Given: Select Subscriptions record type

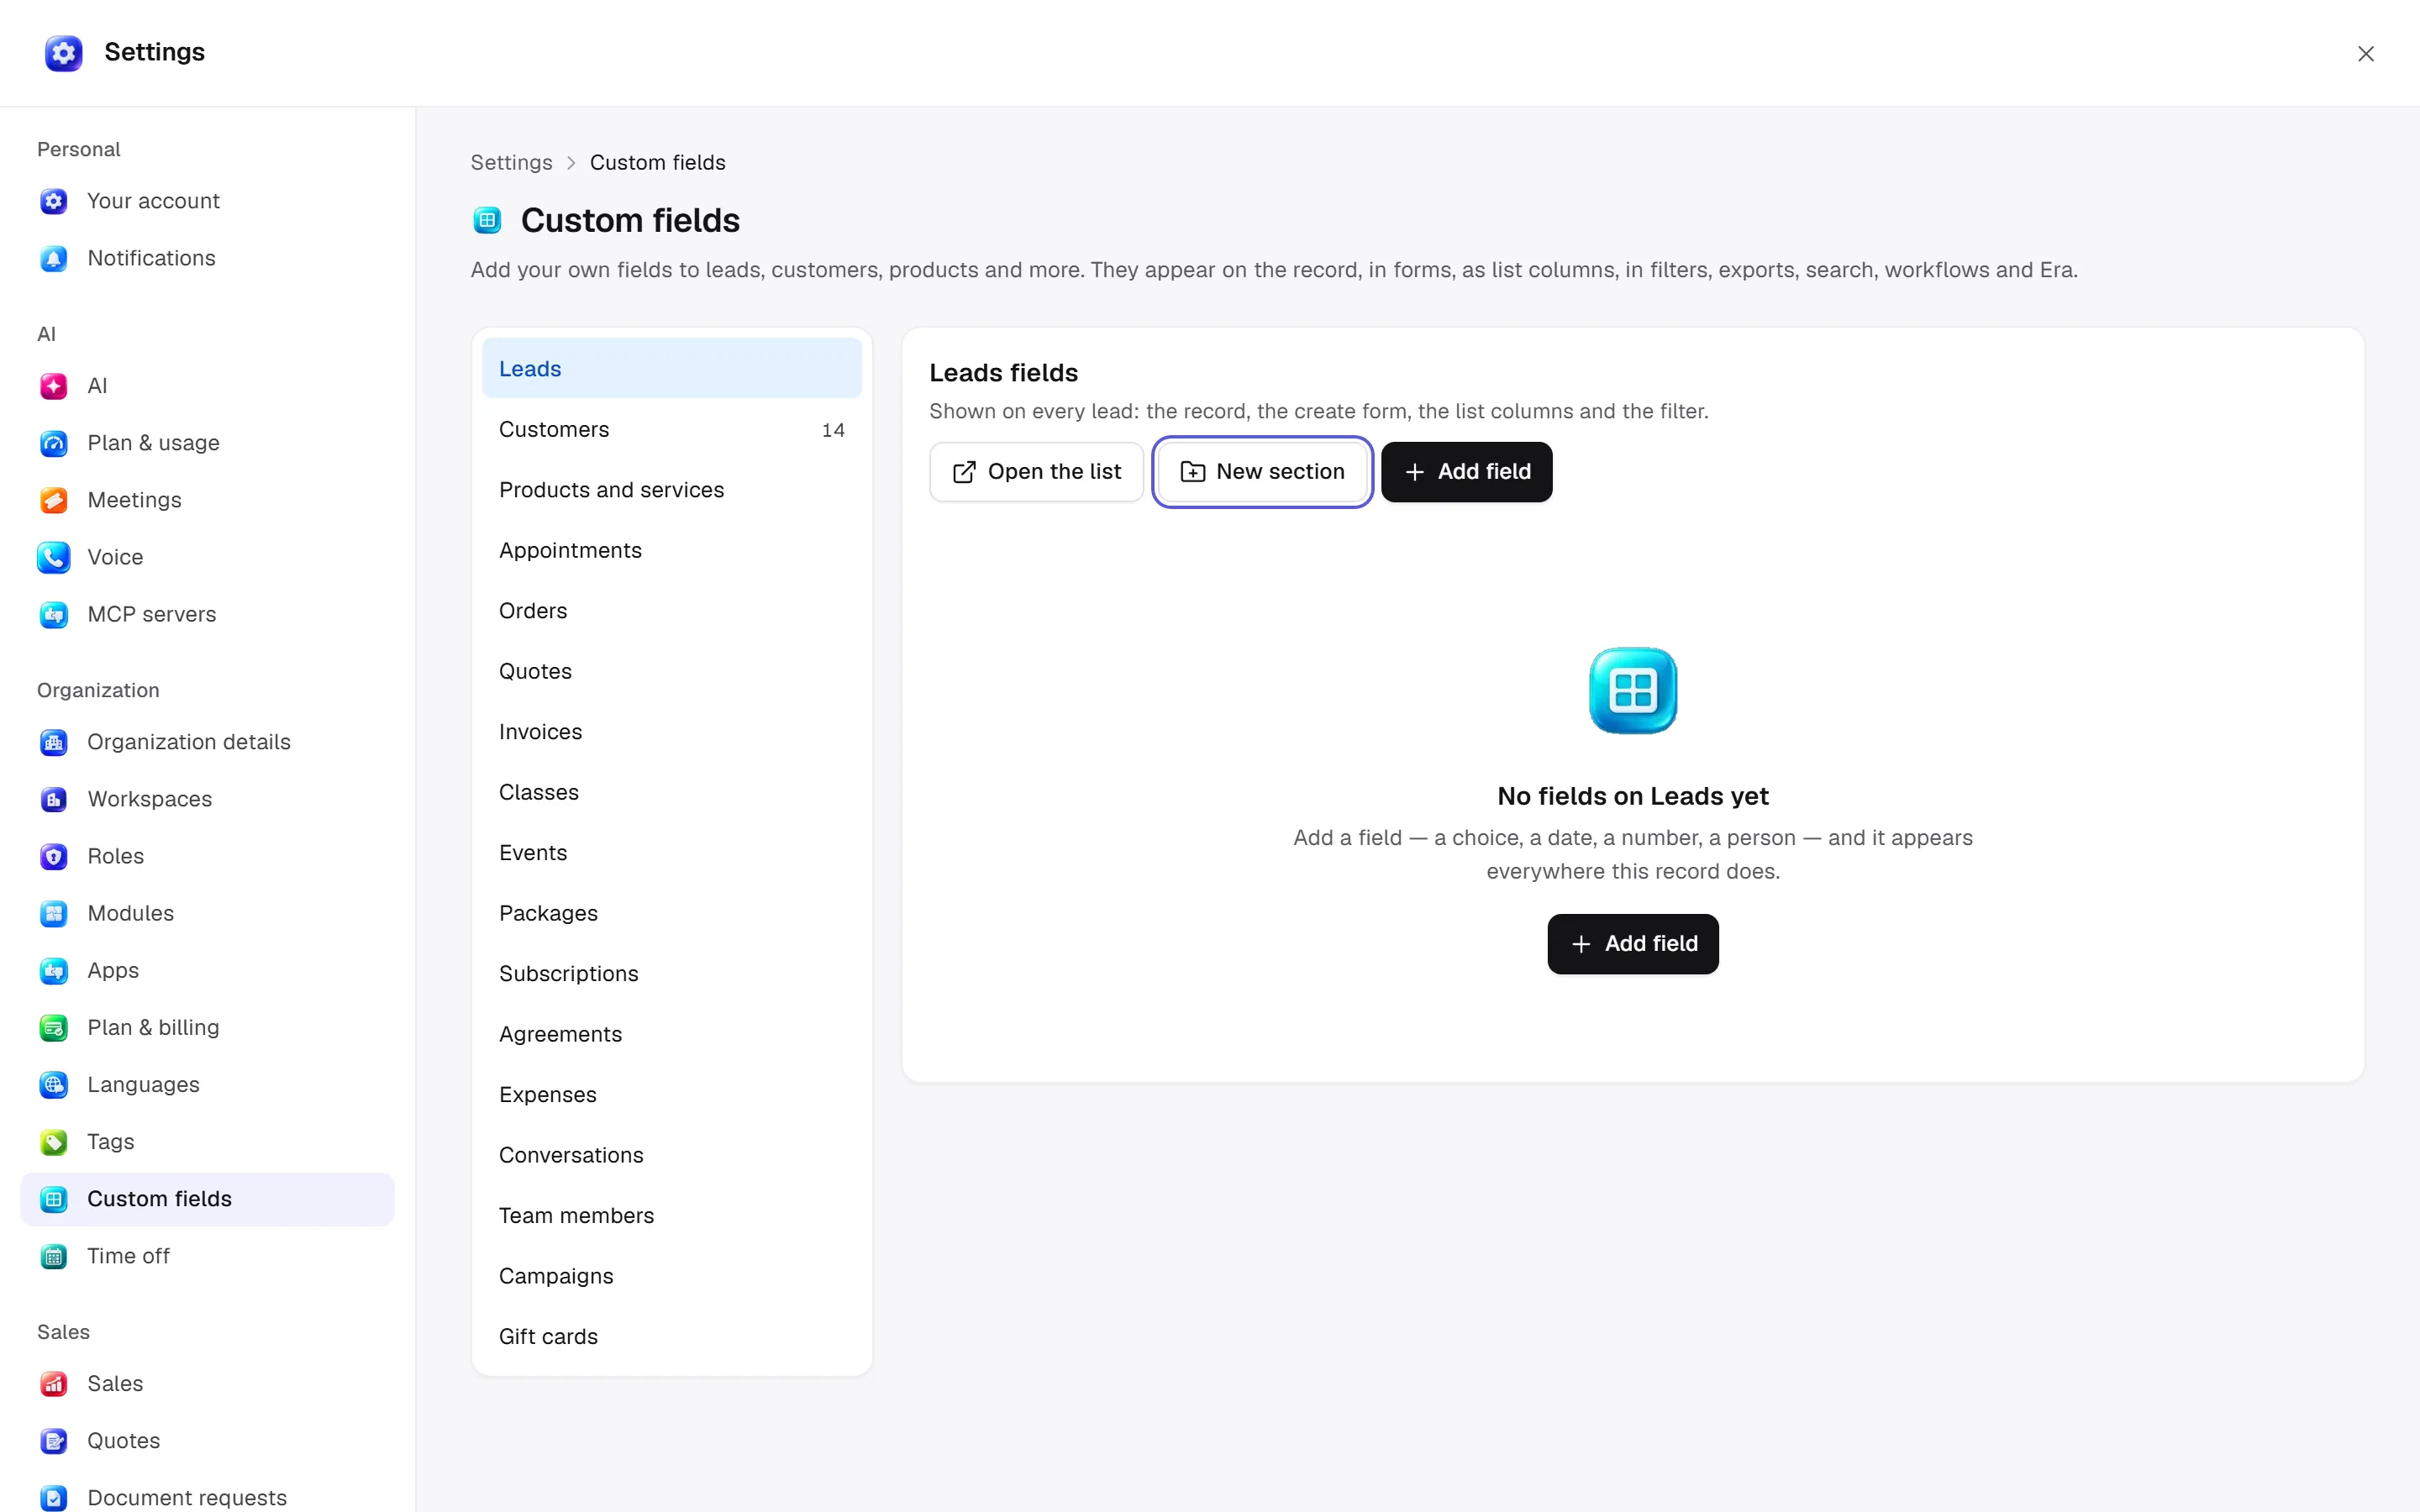Looking at the screenshot, I should tap(672, 974).
